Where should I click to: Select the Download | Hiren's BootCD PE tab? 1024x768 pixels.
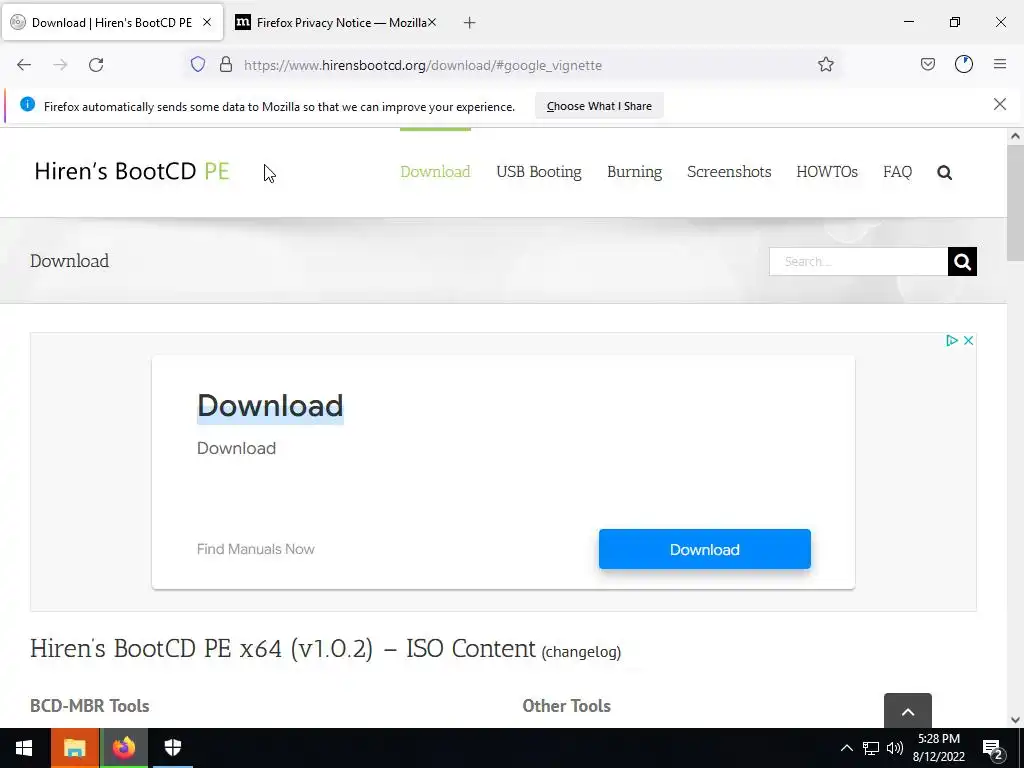[111, 23]
